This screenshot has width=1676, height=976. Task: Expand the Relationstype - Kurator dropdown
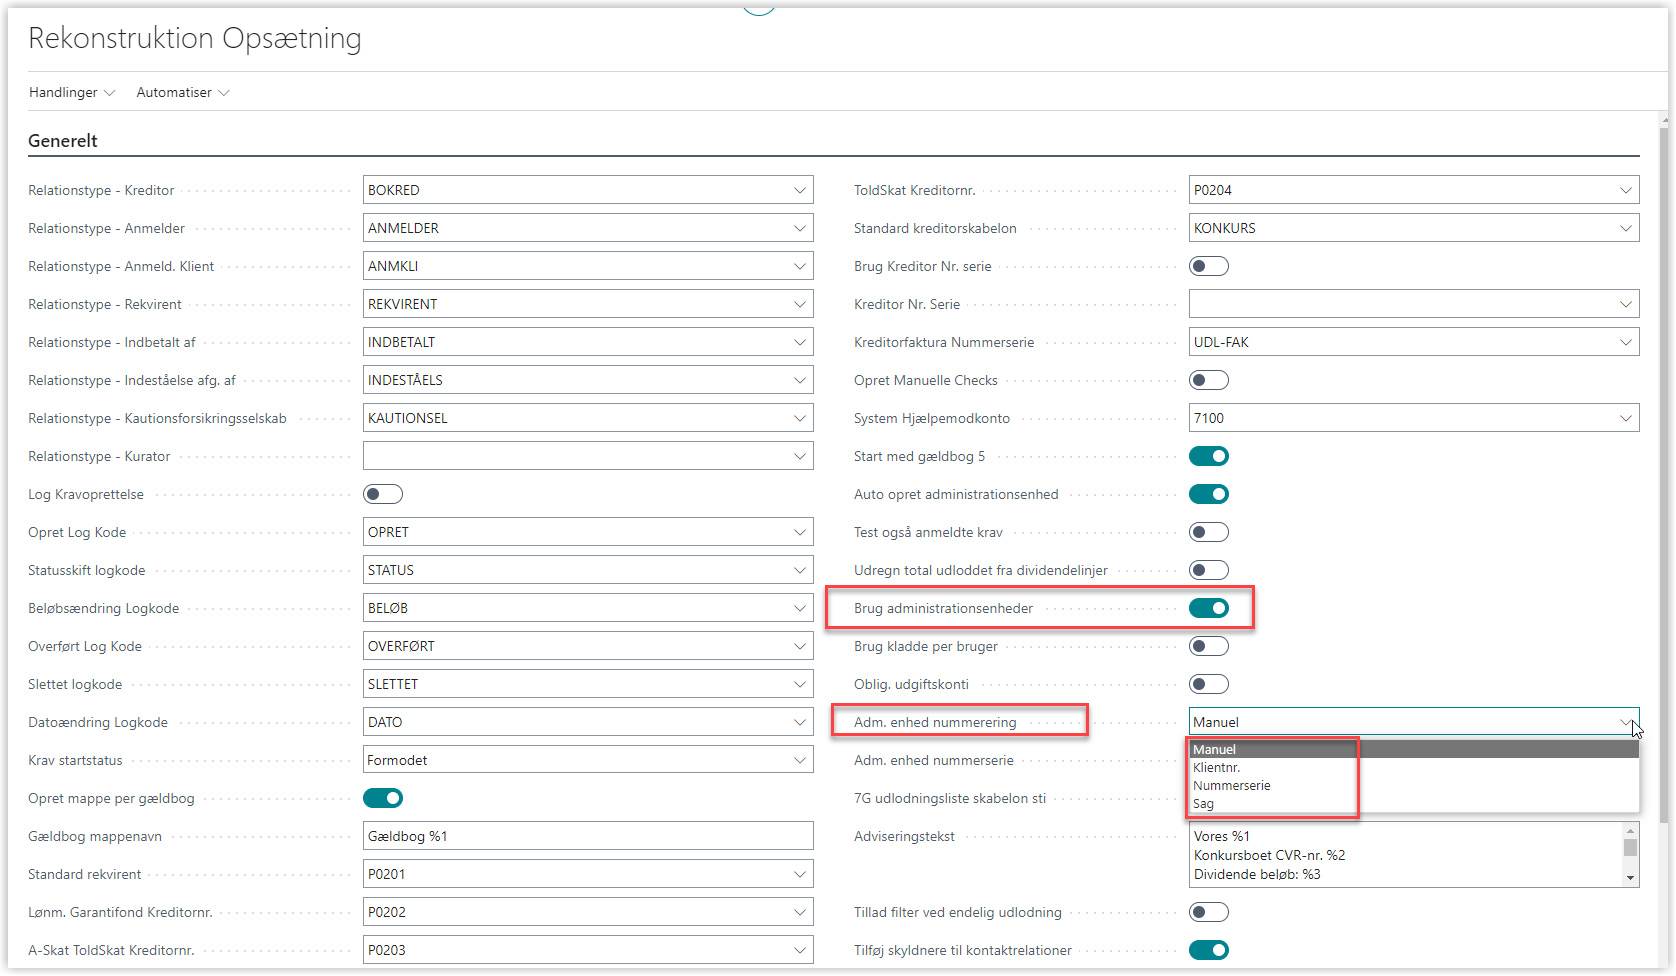799,456
